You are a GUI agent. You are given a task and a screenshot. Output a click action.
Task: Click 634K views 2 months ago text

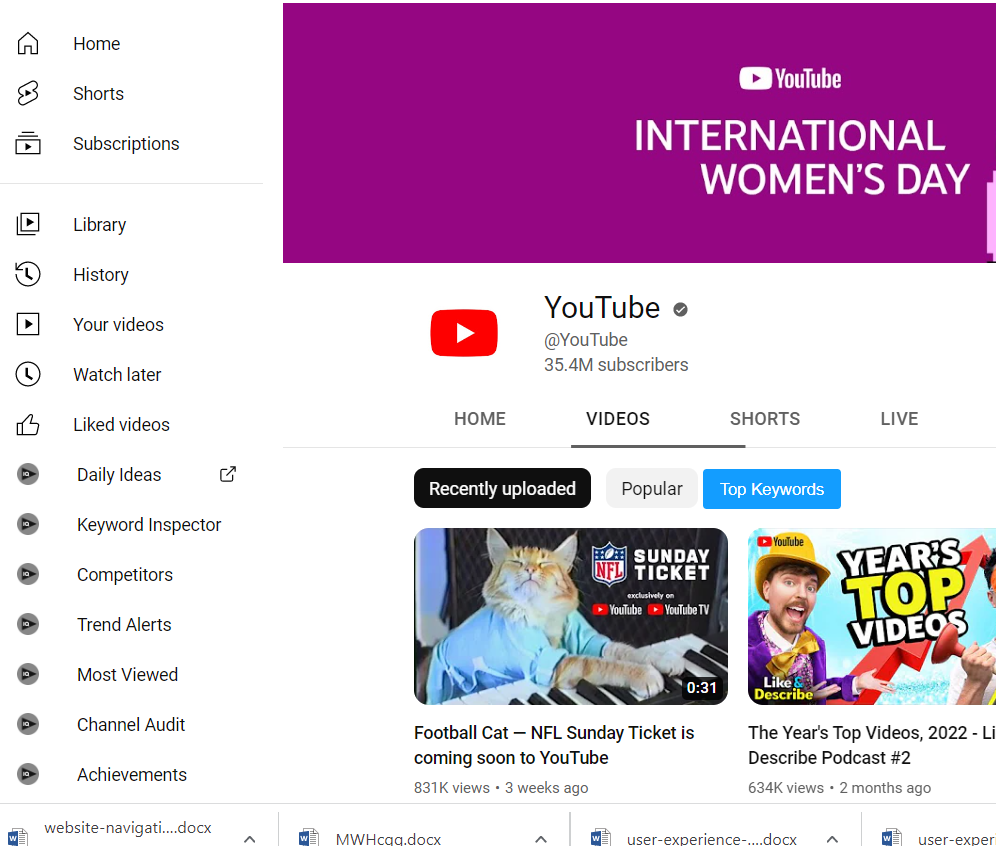pos(839,788)
